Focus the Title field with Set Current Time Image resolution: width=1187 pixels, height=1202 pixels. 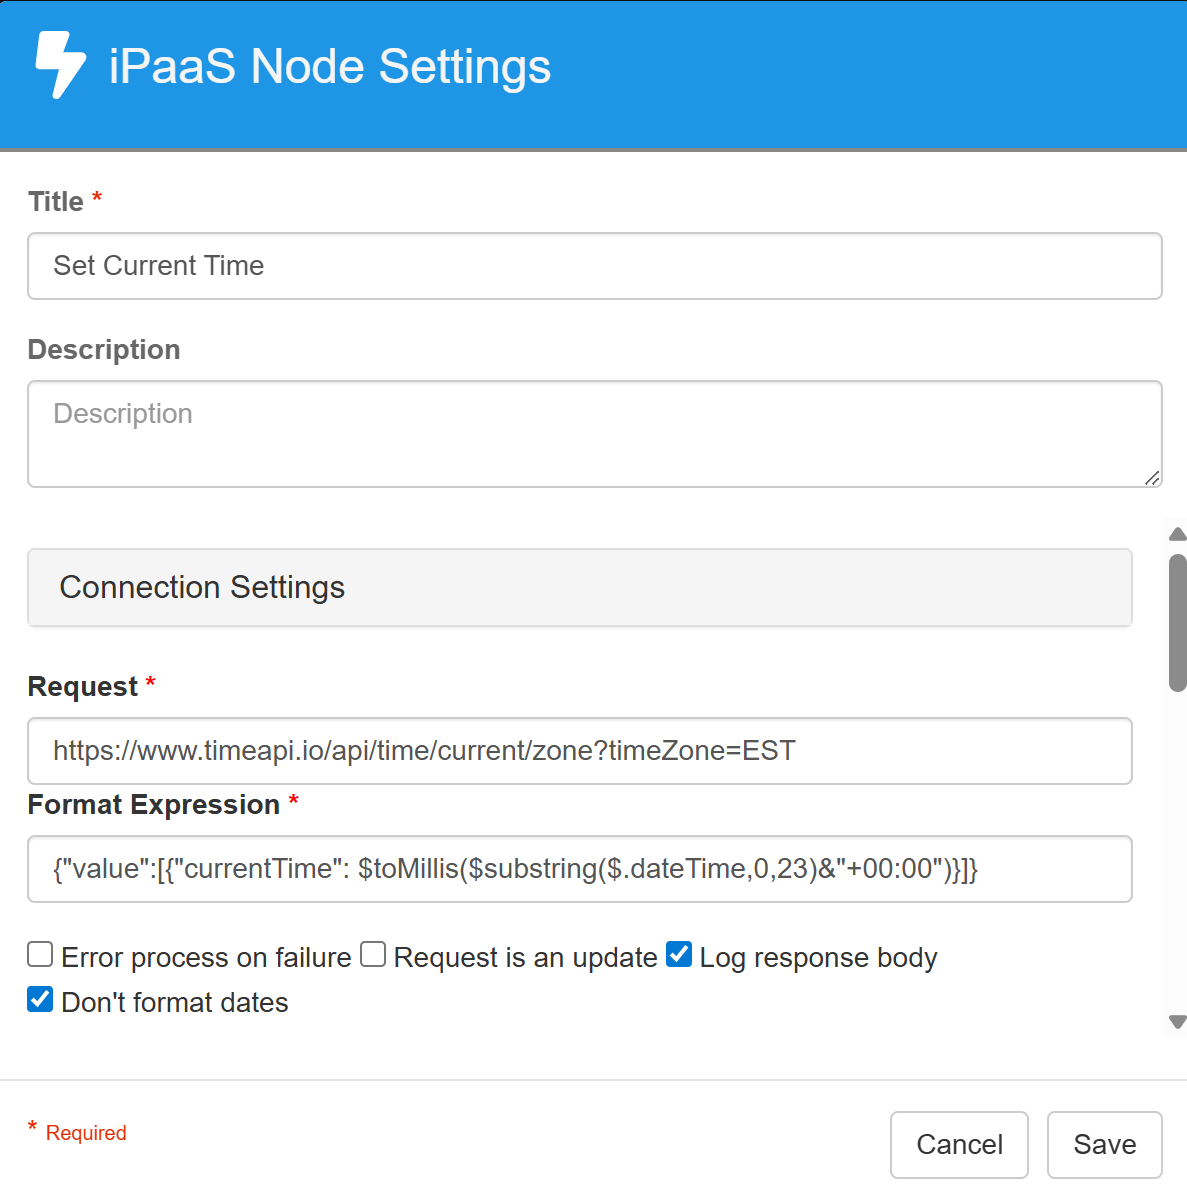tap(594, 266)
